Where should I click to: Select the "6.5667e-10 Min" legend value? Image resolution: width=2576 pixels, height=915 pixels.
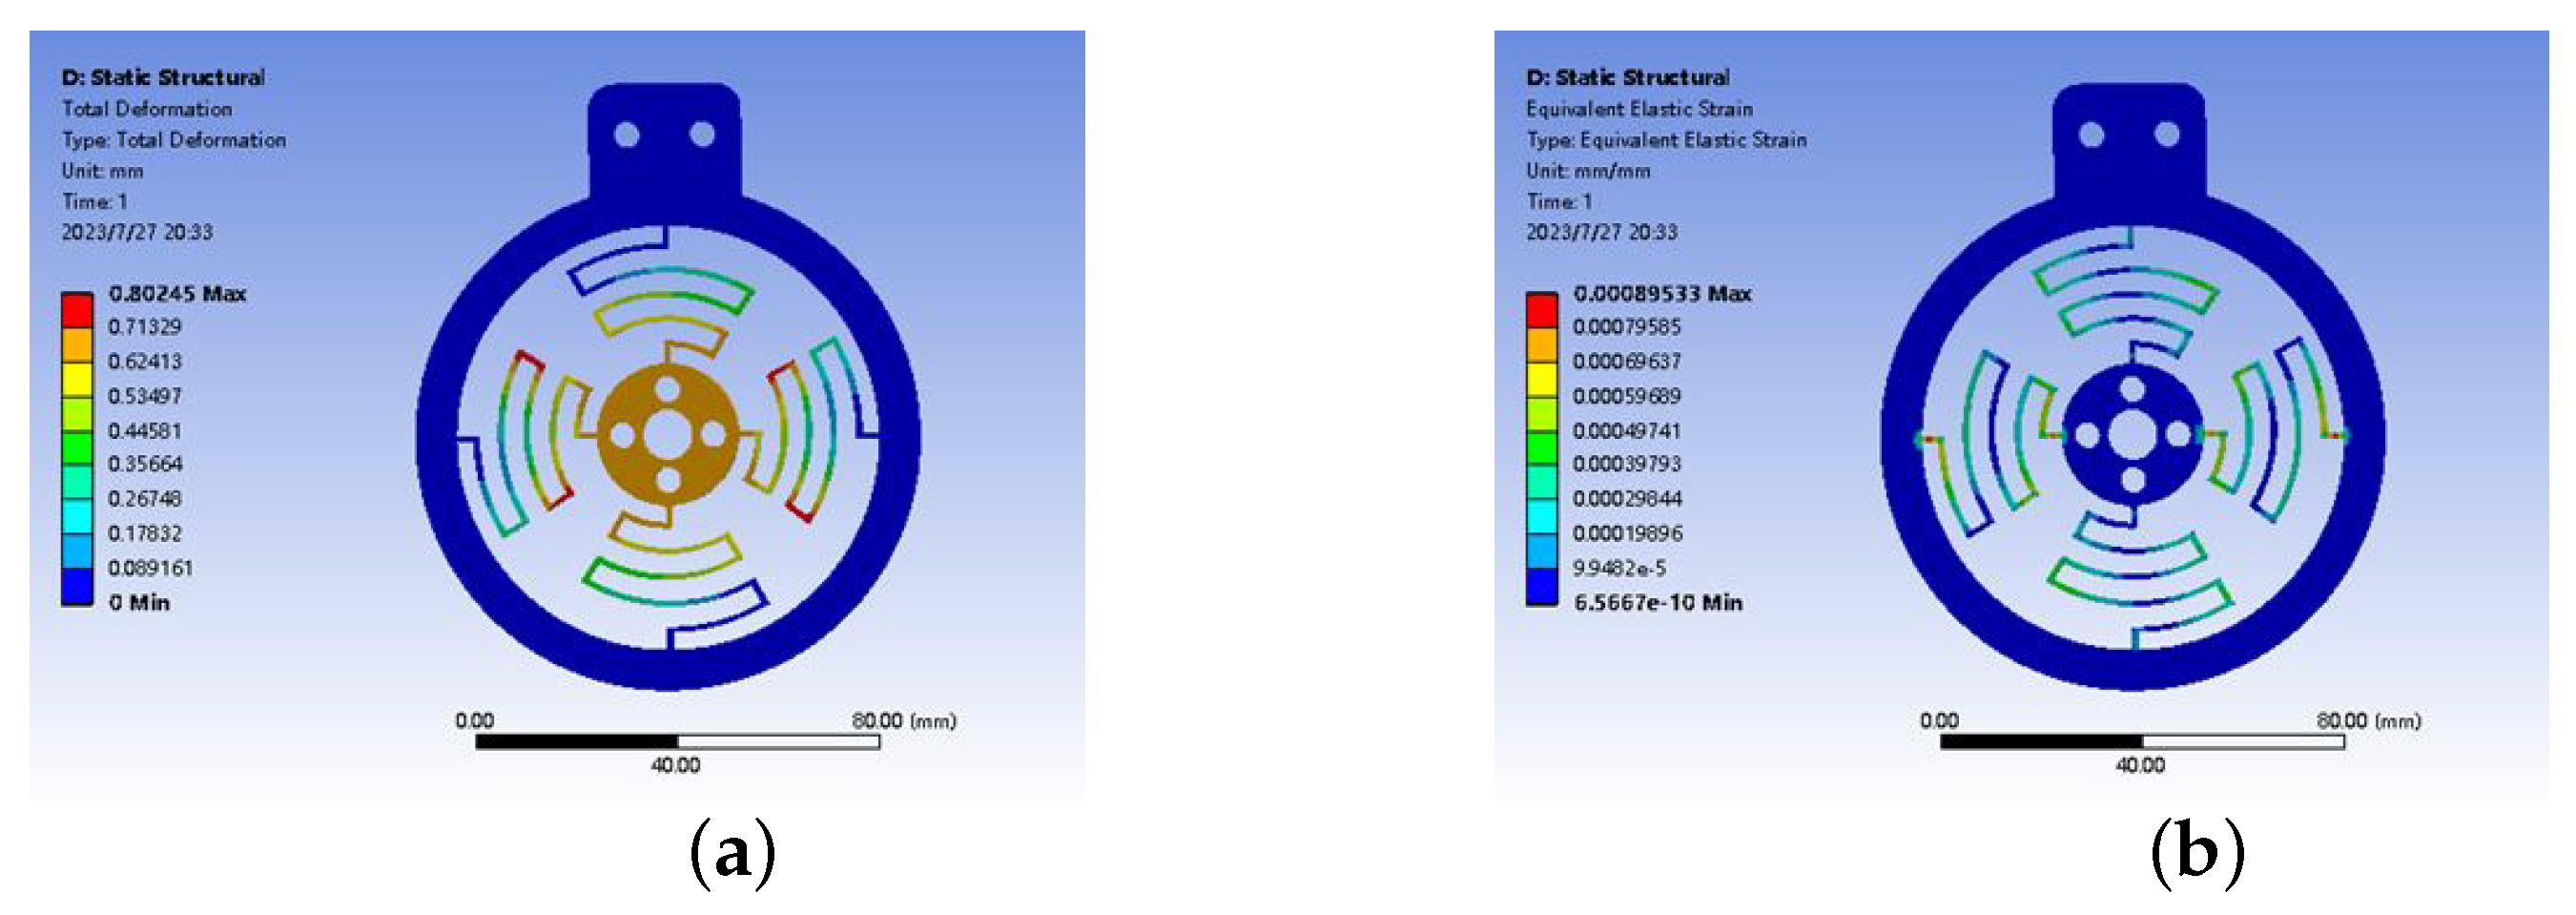tap(1659, 603)
